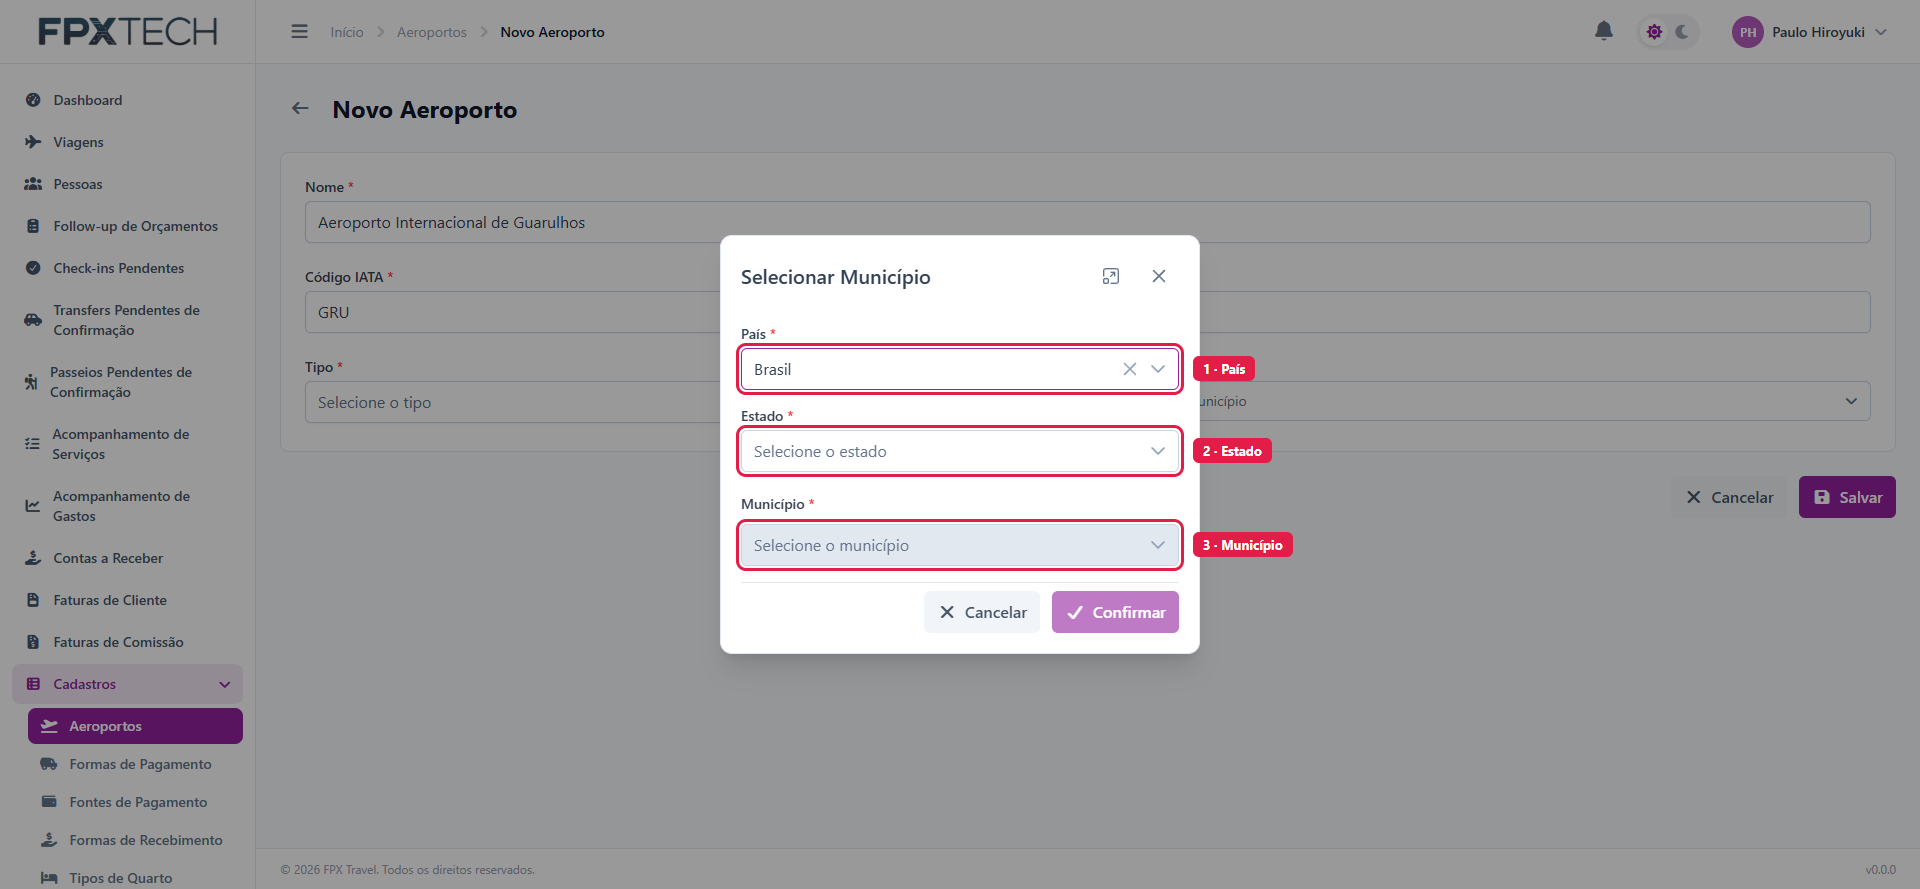The width and height of the screenshot is (1920, 889).
Task: Open Viagens in sidebar
Action: 127,142
